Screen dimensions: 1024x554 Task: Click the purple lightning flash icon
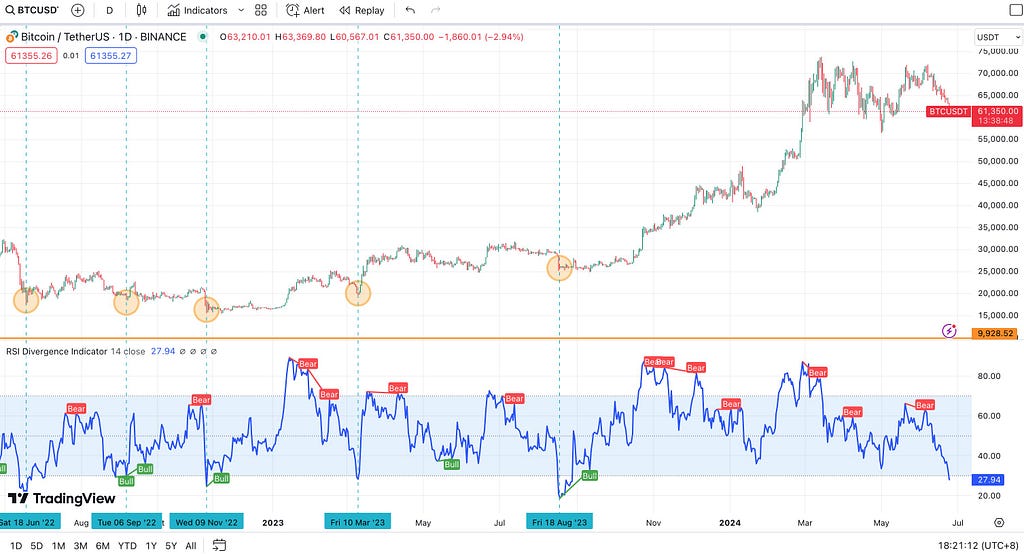pyautogui.click(x=949, y=331)
